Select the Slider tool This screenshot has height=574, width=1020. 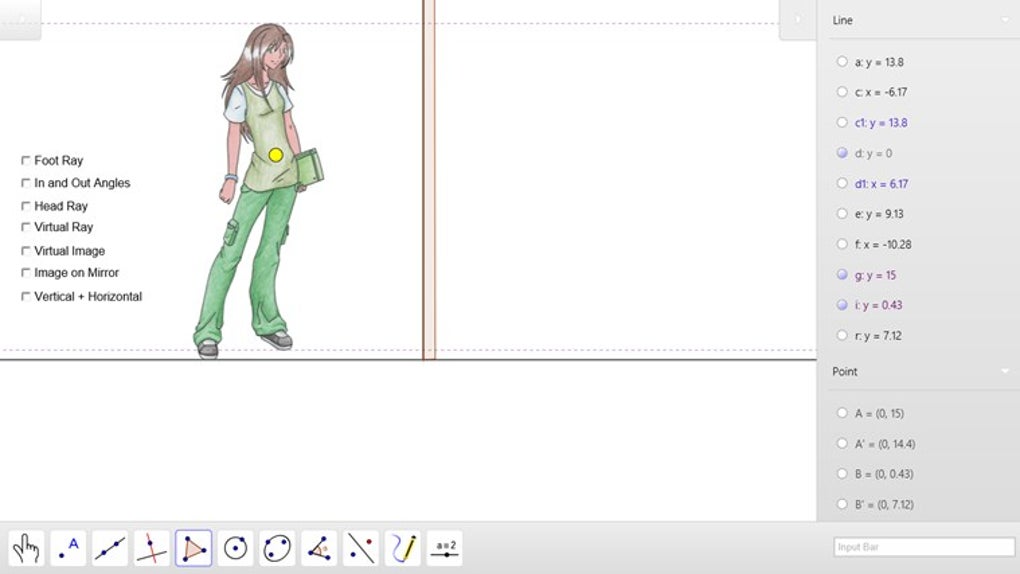click(x=445, y=549)
